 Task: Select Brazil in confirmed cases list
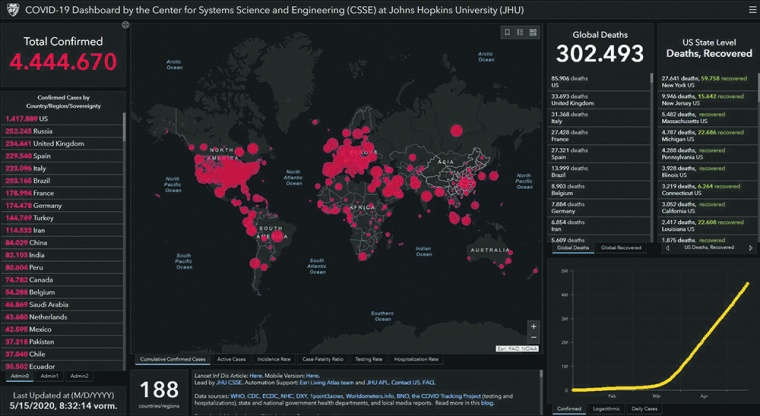[62, 181]
